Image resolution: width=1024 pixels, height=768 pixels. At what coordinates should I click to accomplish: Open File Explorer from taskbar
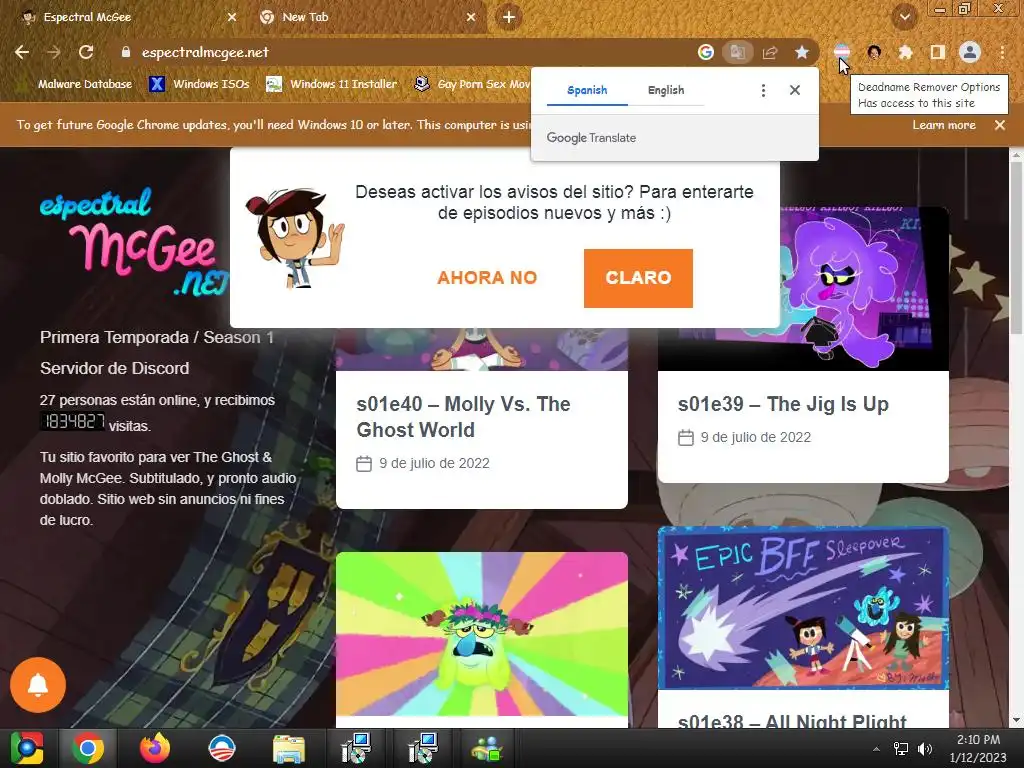pos(289,748)
